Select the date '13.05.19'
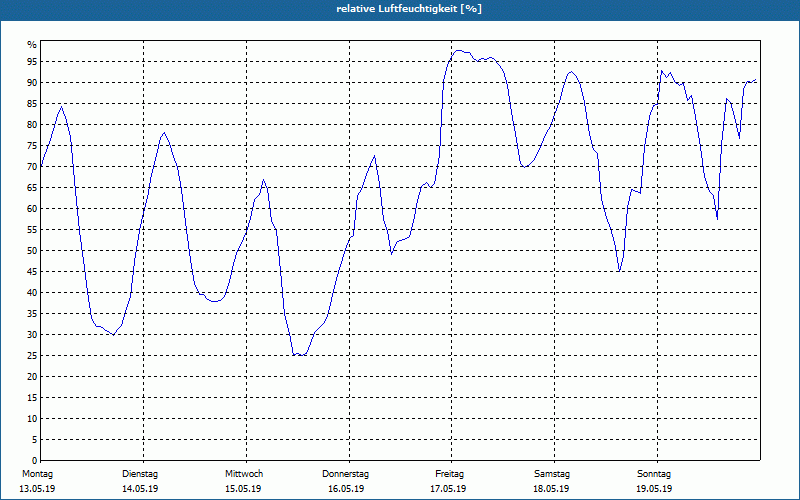Screen dimensions: 800x500 [37, 489]
